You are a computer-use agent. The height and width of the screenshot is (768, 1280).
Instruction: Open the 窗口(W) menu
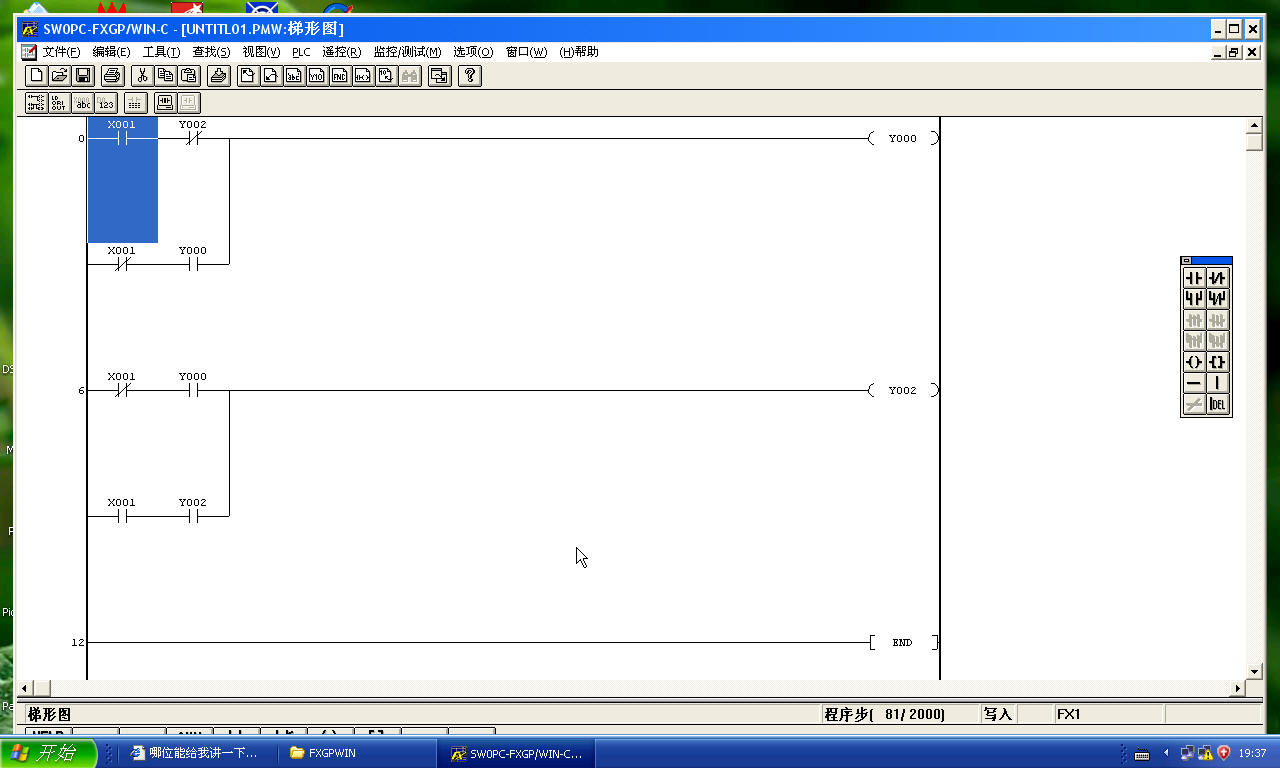click(526, 52)
